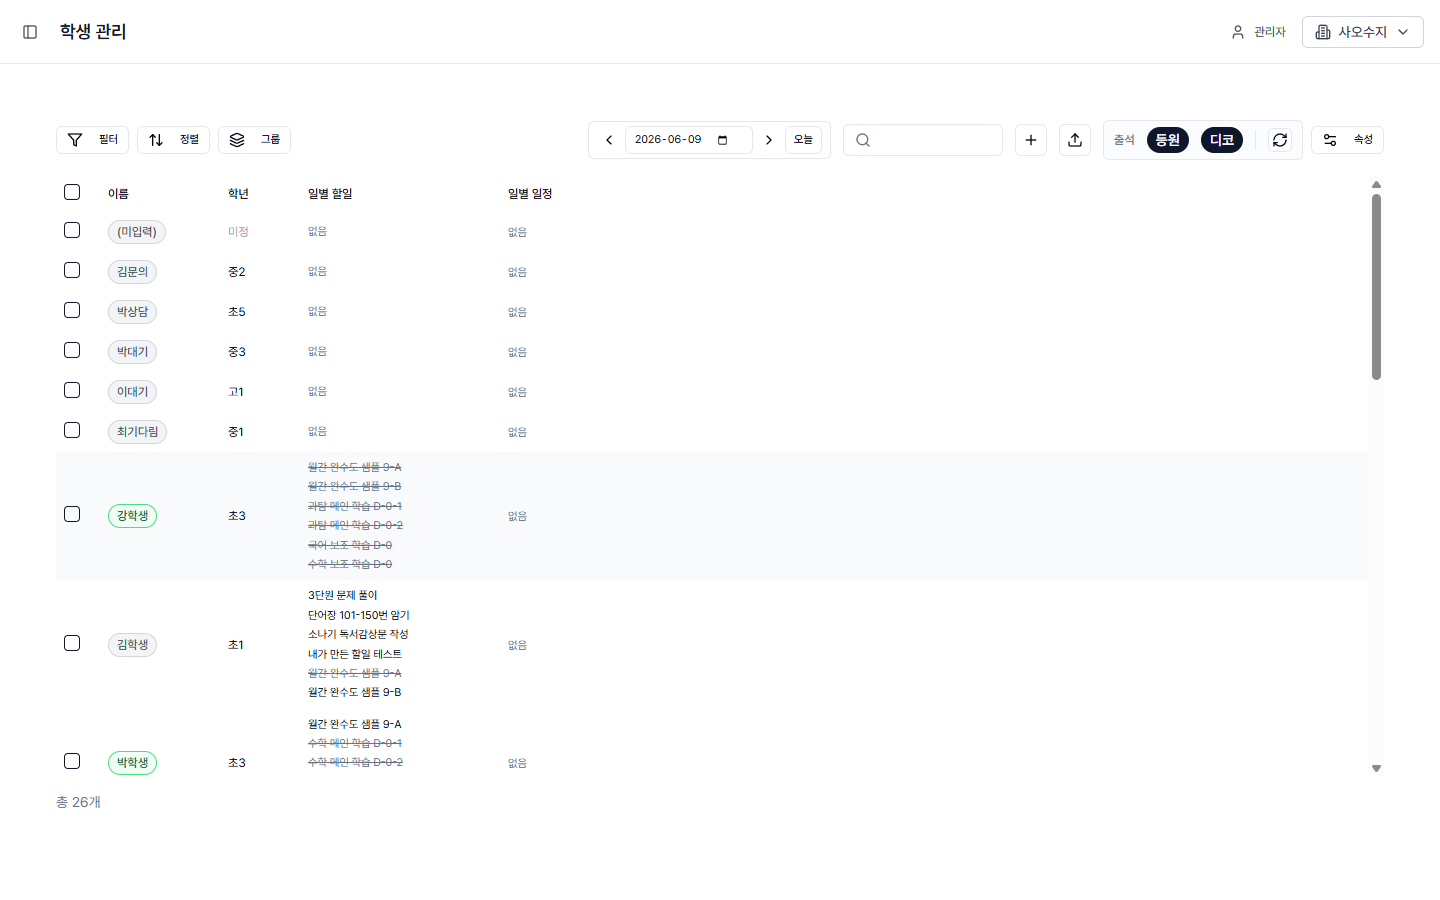This screenshot has width=1440, height=900.
Task: Focus the search input field
Action: 923,140
